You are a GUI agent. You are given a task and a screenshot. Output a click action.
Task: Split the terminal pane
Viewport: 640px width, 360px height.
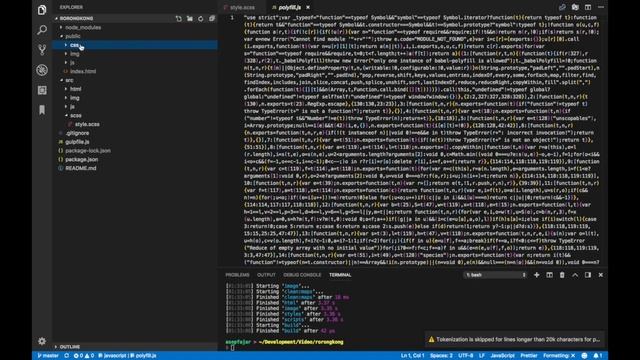click(549, 275)
